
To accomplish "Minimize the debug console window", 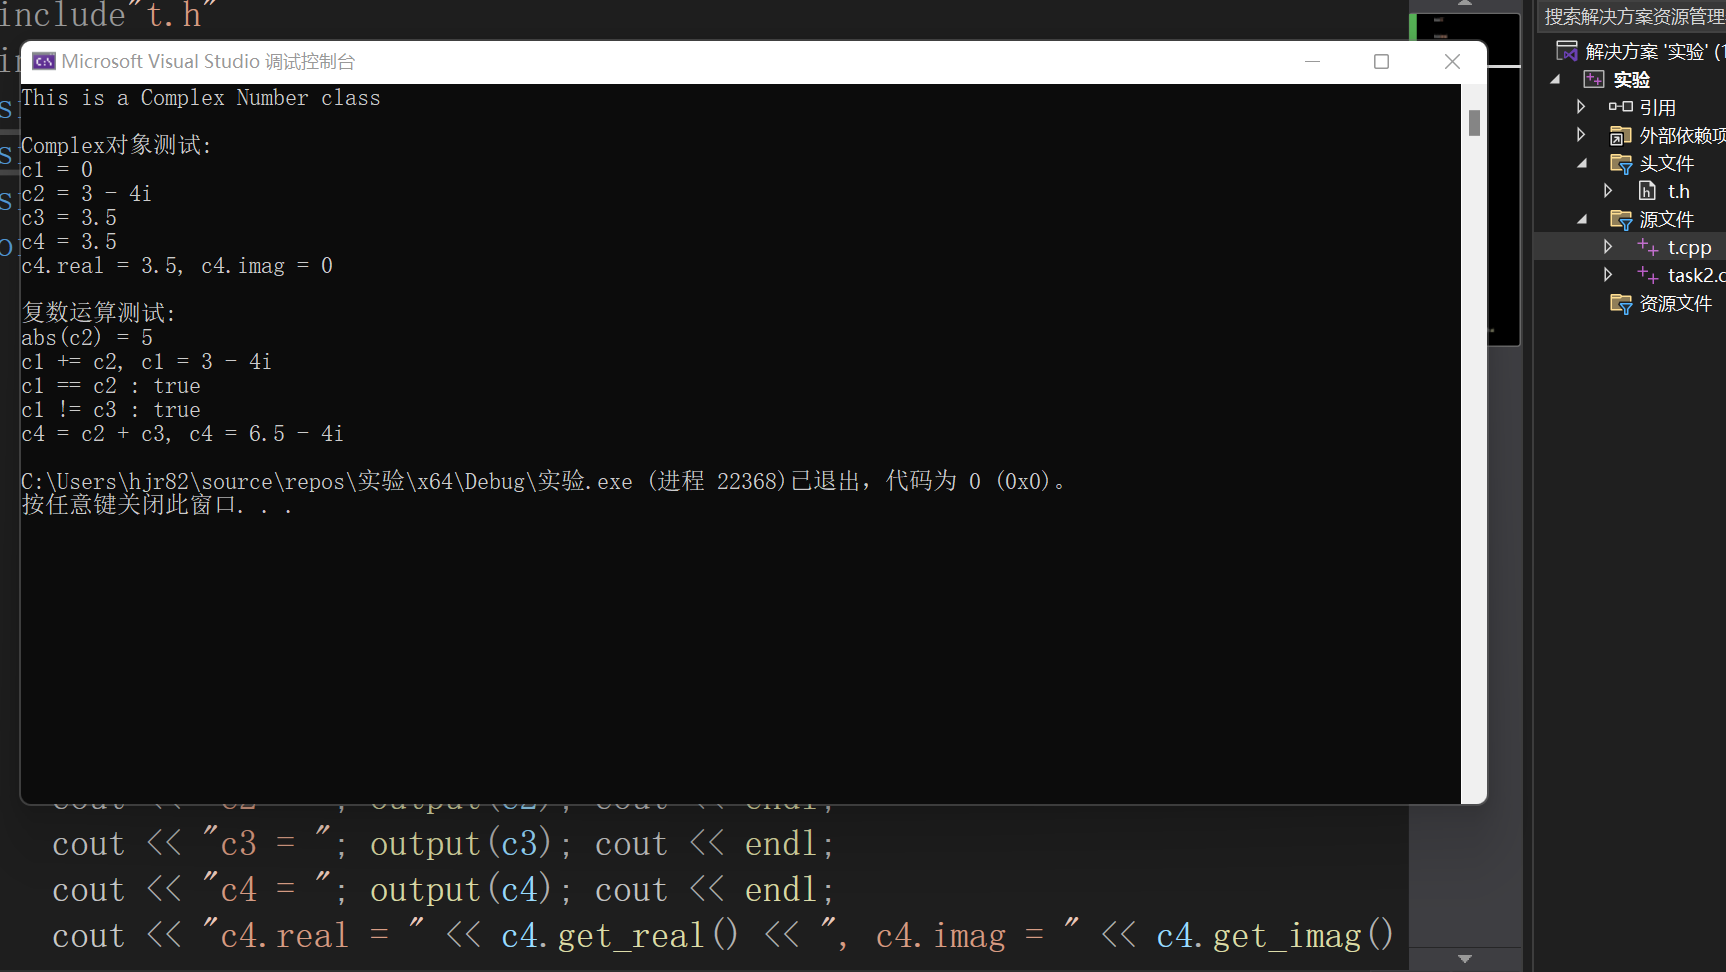I will tap(1312, 62).
